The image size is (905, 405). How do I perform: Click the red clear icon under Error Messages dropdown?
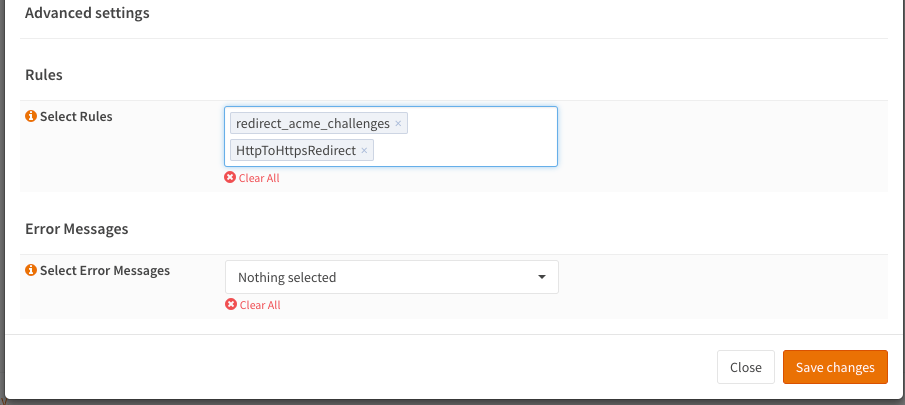[x=230, y=305]
